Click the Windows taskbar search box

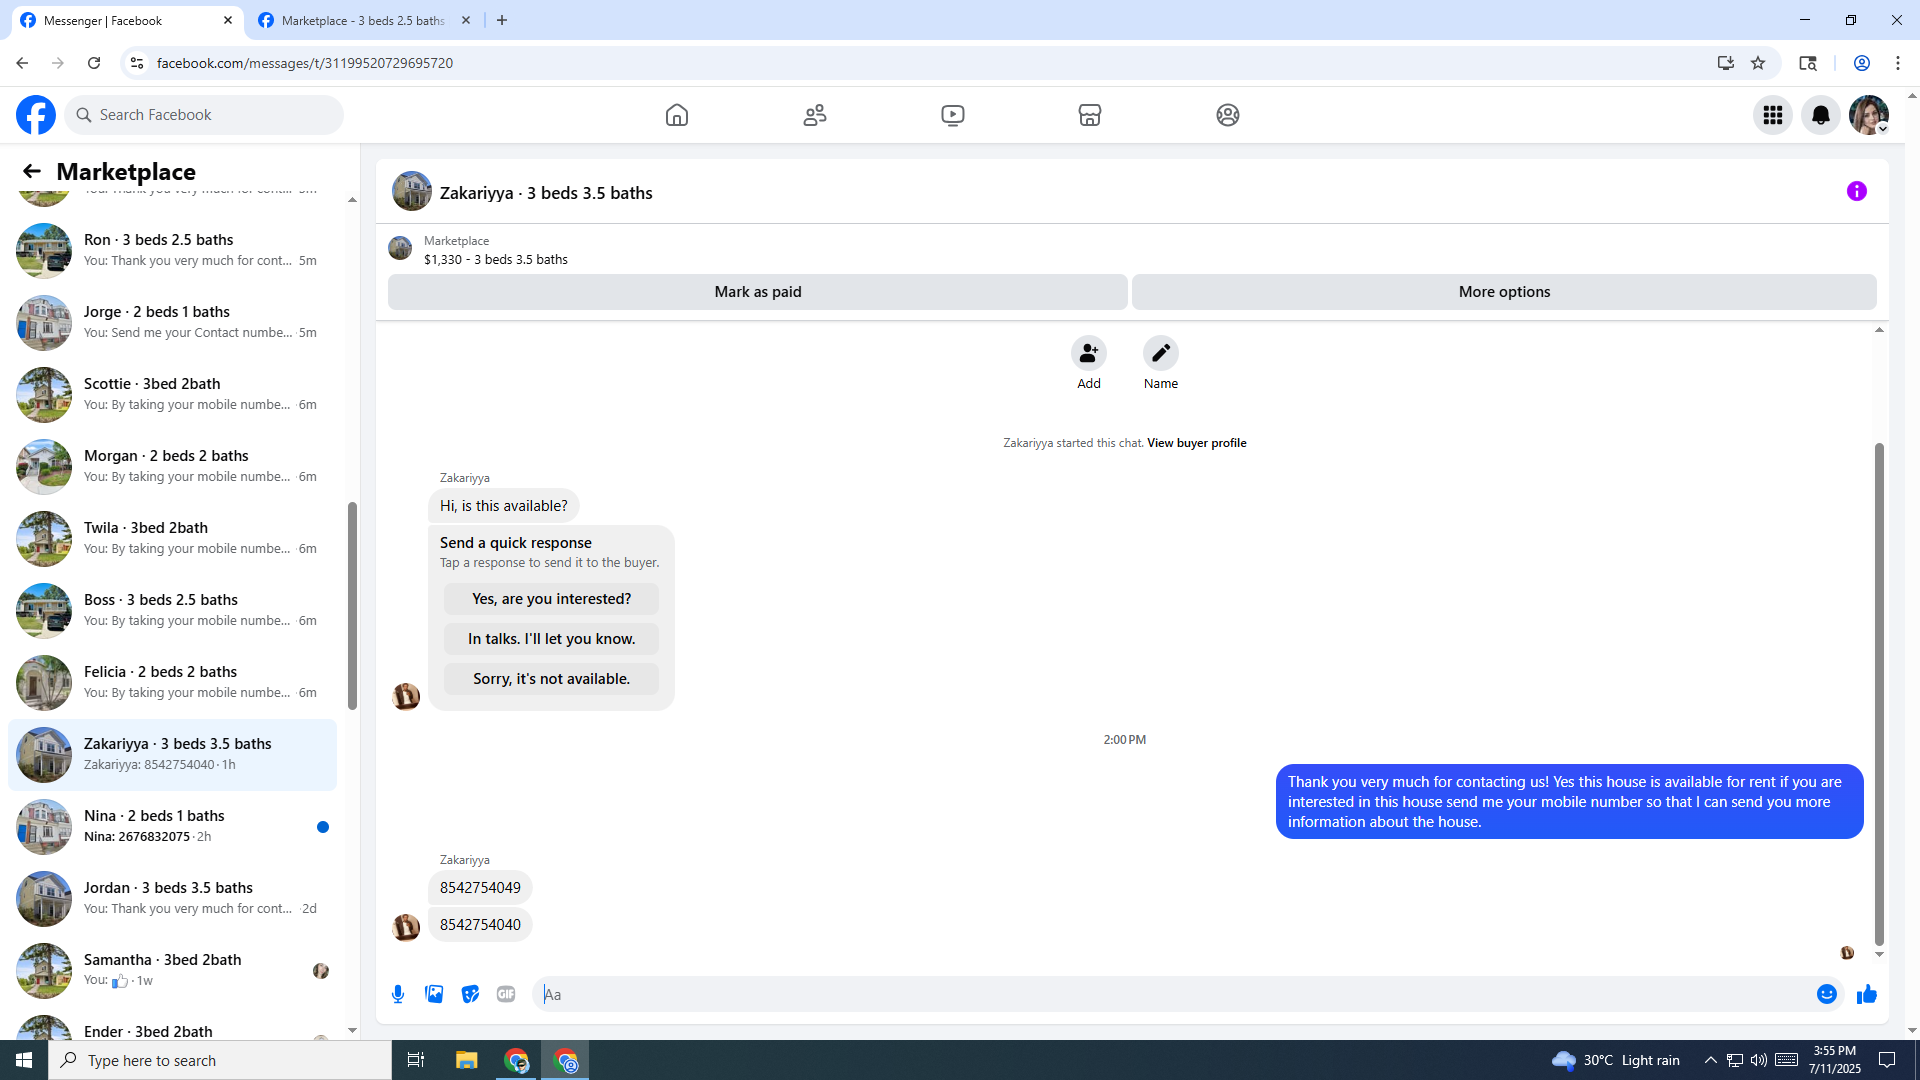(x=220, y=1060)
